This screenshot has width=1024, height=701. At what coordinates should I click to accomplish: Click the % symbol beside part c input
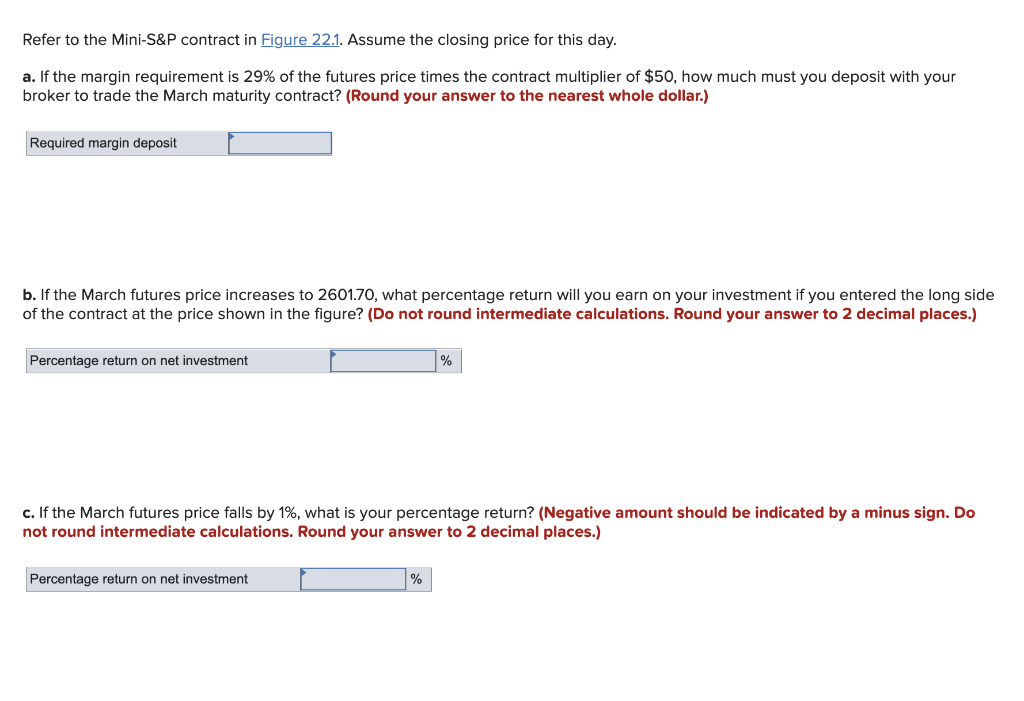tap(417, 579)
